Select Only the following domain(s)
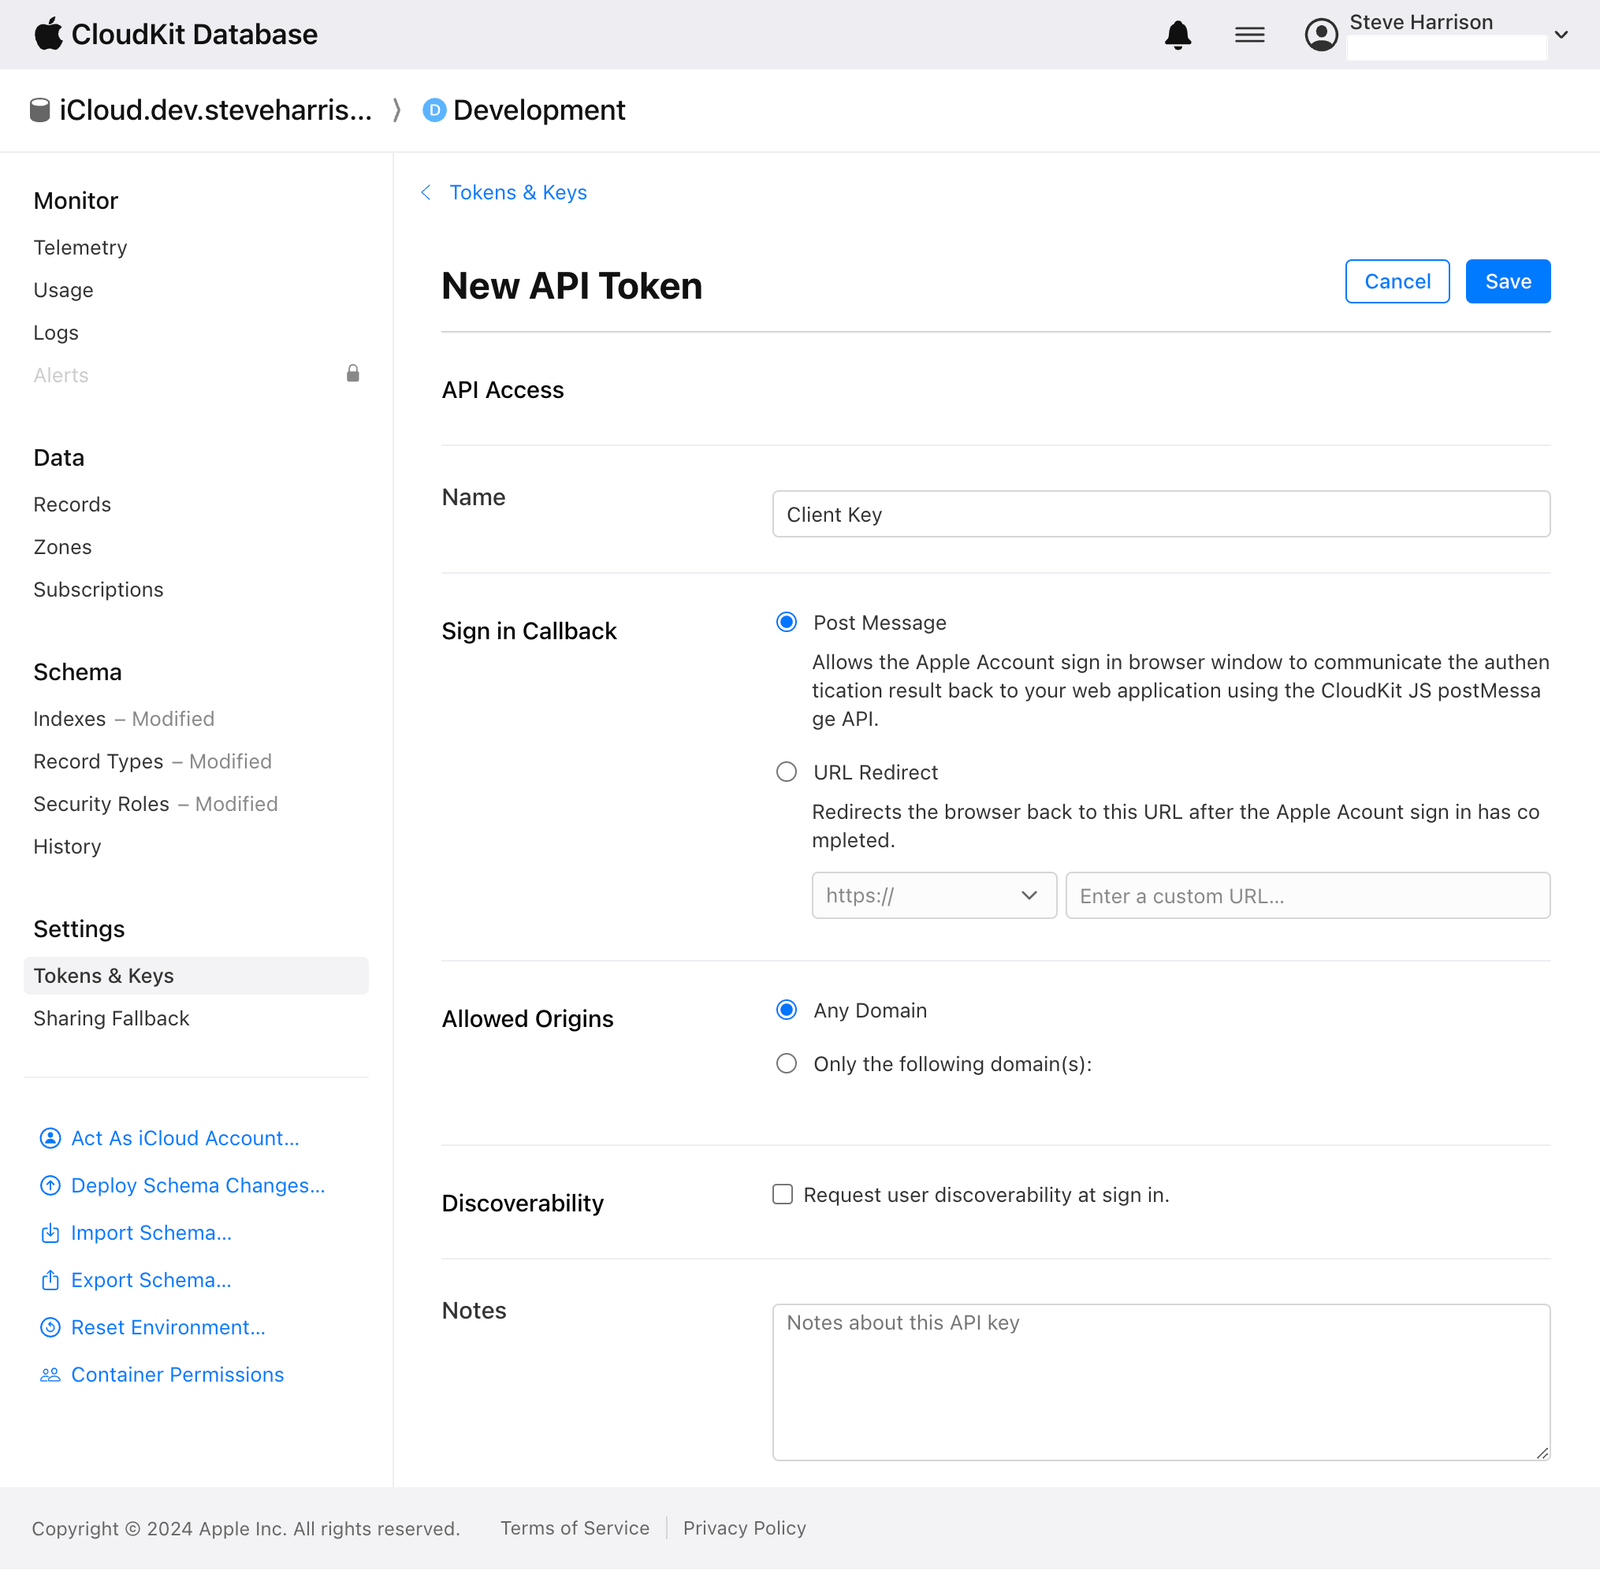The width and height of the screenshot is (1600, 1570). 786,1063
